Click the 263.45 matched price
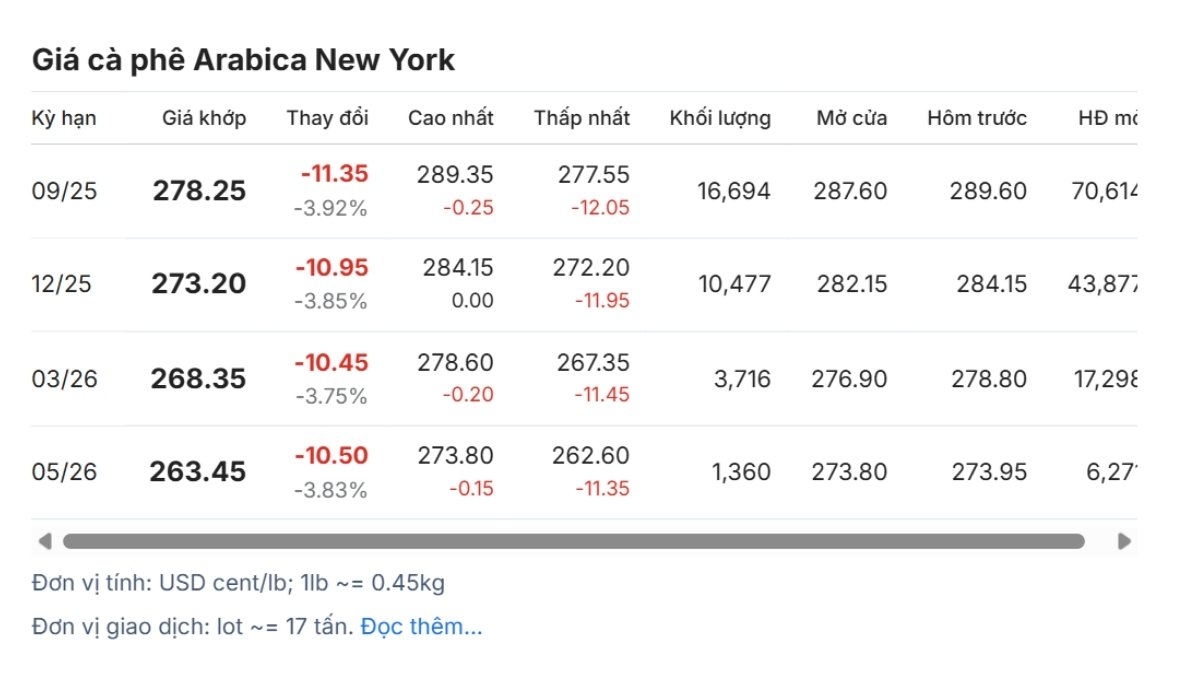The height and width of the screenshot is (675, 1200). 198,471
